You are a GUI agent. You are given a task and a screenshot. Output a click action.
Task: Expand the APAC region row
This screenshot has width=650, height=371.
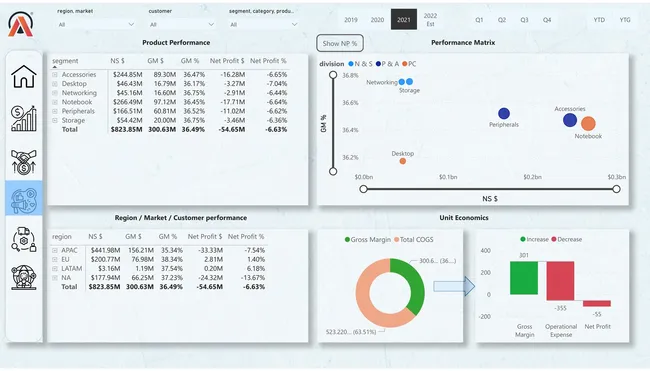(55, 250)
